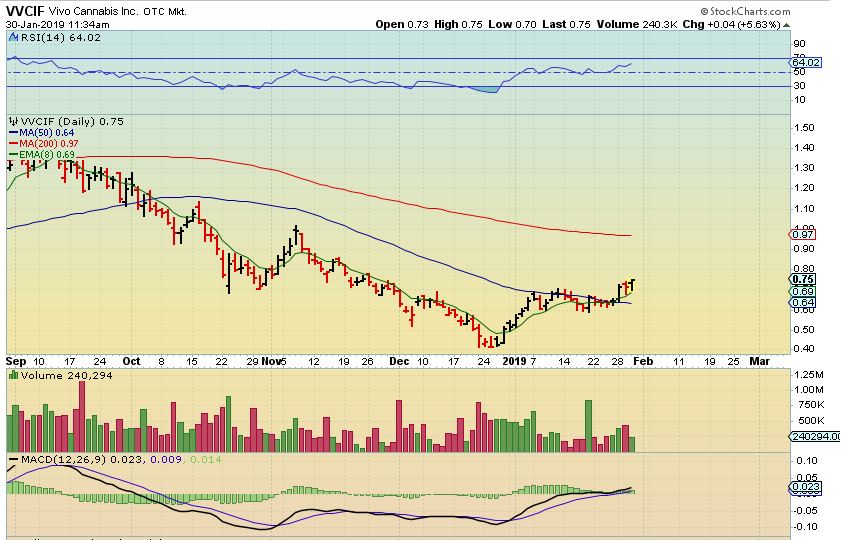Click the OTC Mkt. exchange label

click(x=165, y=11)
